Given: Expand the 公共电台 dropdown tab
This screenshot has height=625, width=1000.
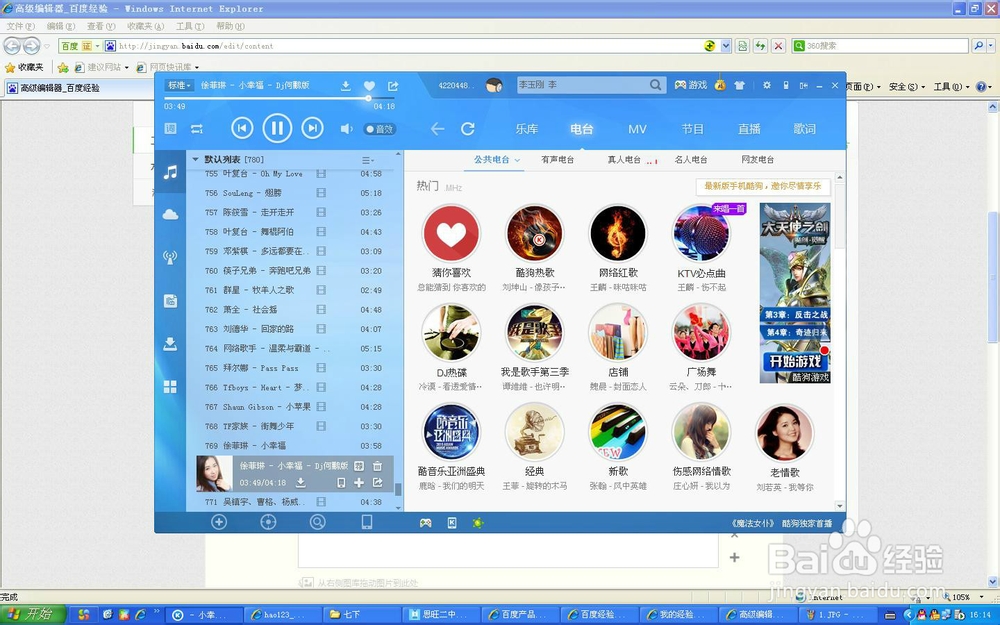Looking at the screenshot, I should 496,159.
